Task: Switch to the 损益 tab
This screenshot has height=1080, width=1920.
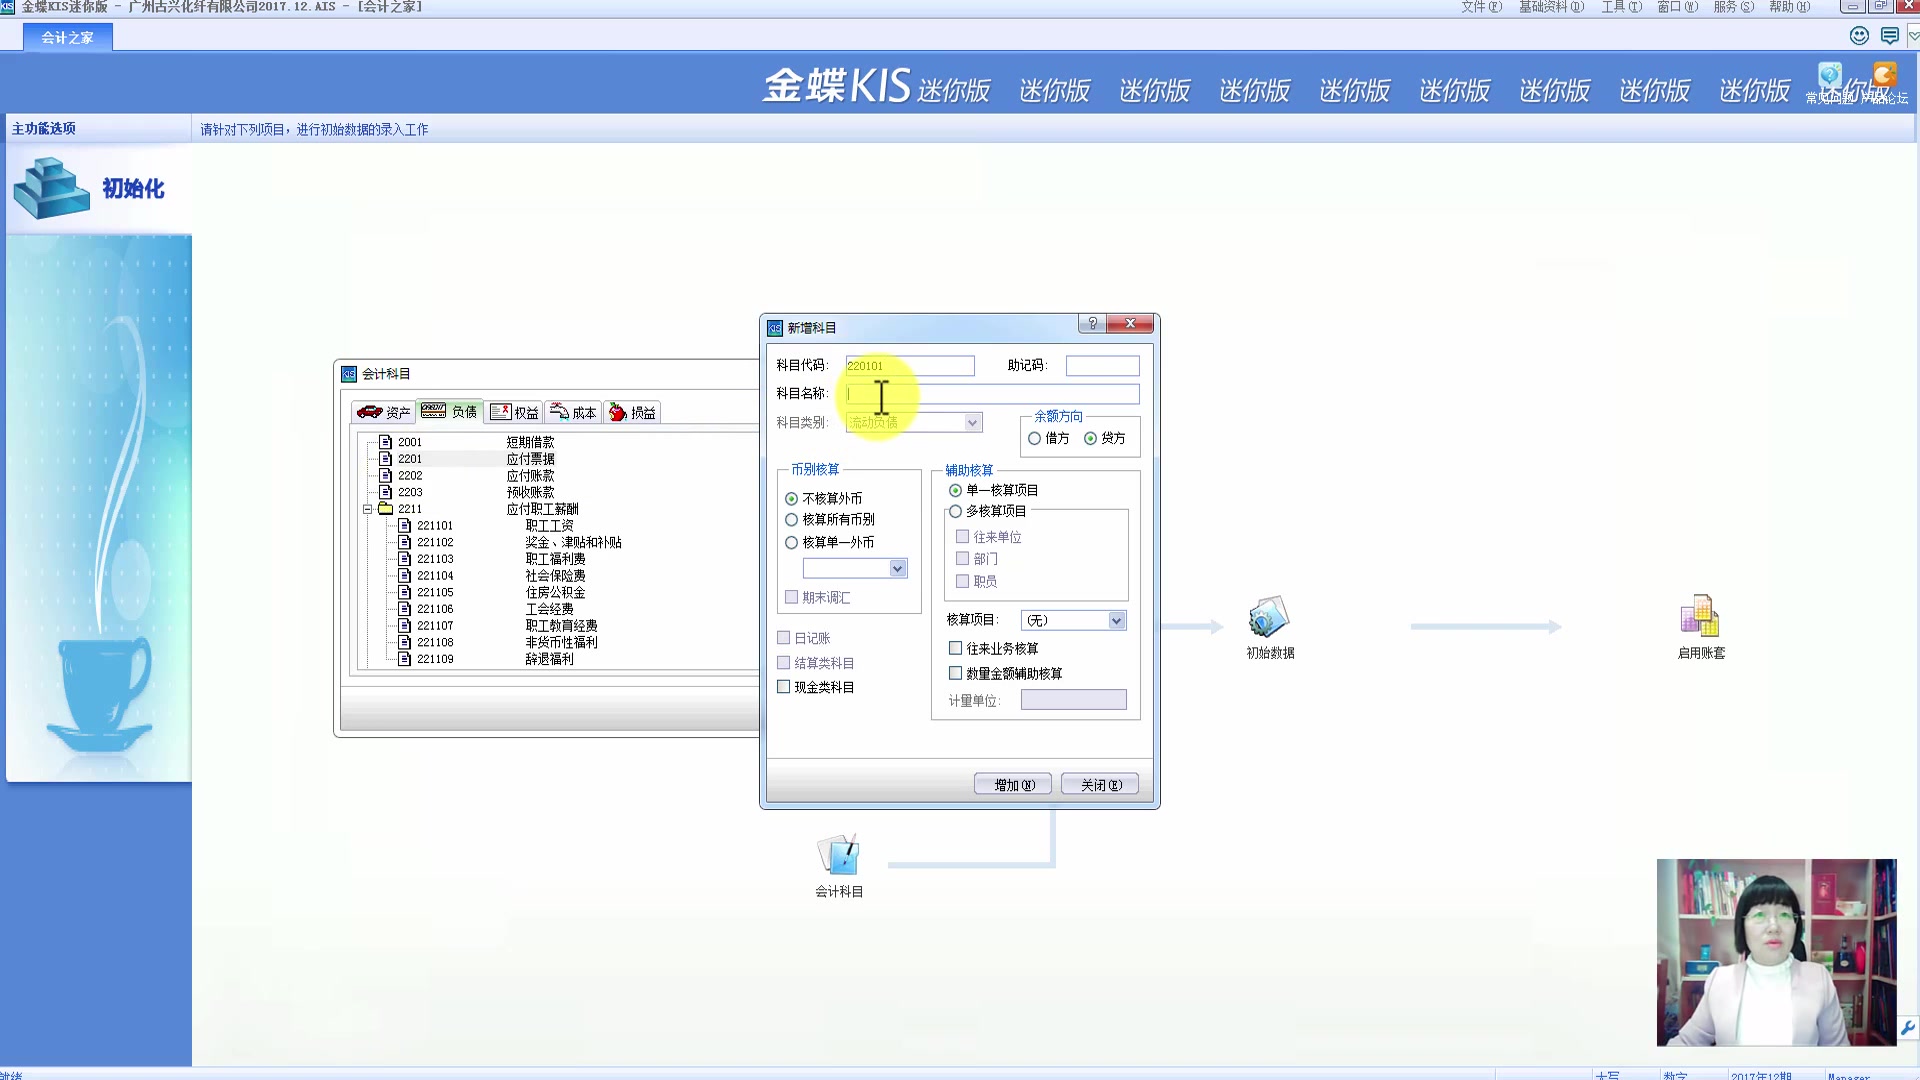Action: [632, 412]
